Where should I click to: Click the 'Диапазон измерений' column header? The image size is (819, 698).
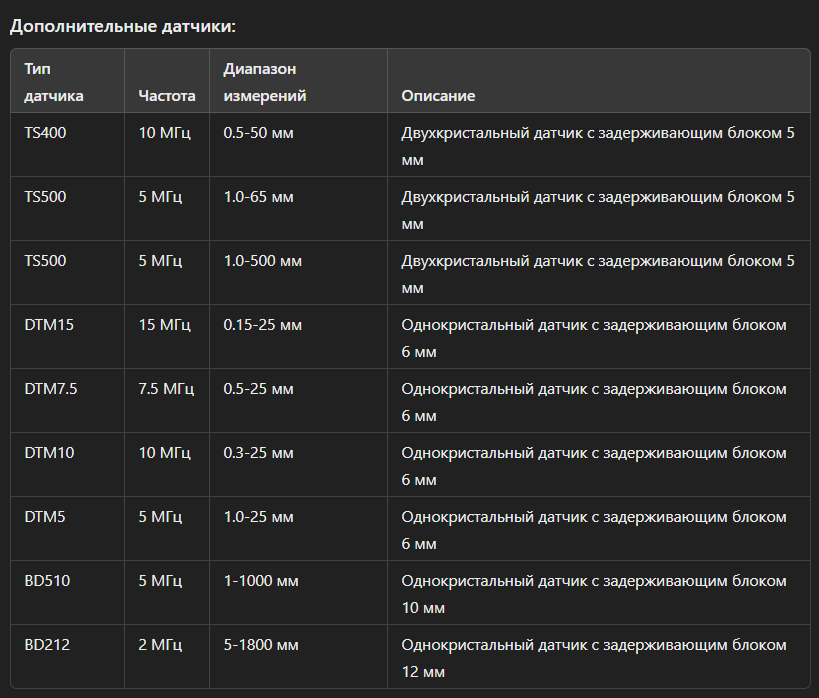264,82
